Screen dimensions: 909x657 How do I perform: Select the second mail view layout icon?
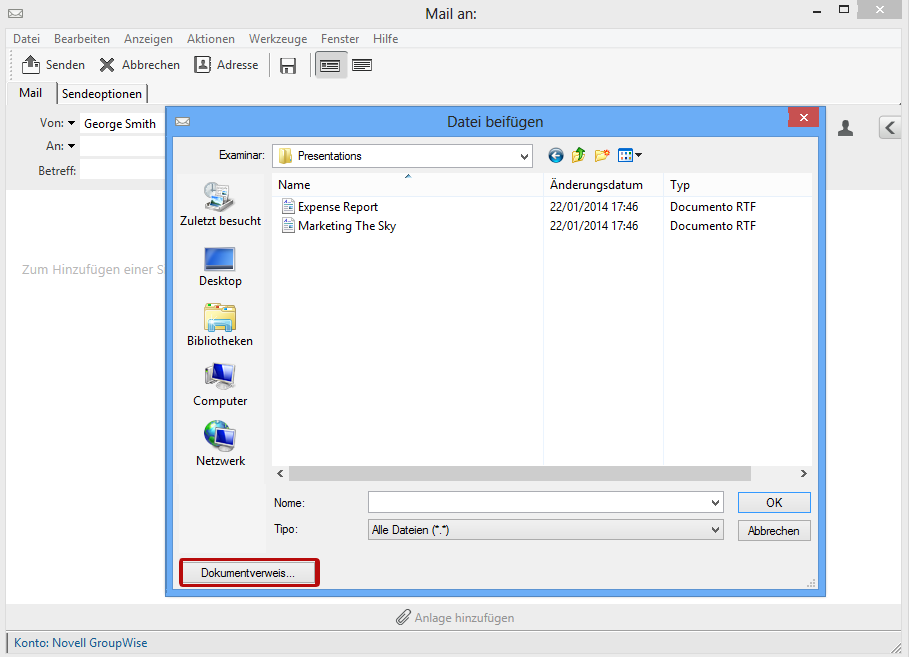tap(362, 66)
